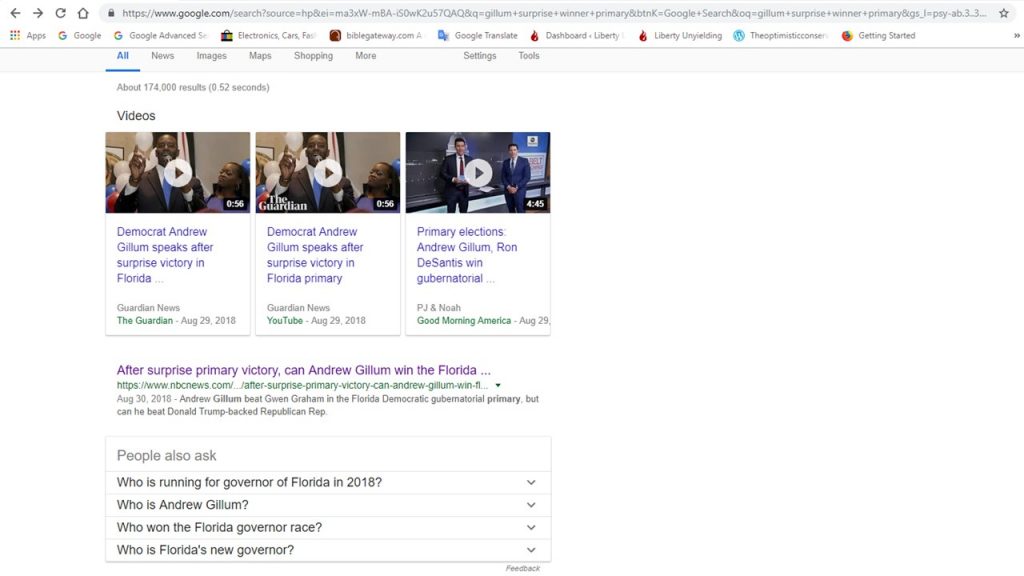Open search Settings menu

480,56
